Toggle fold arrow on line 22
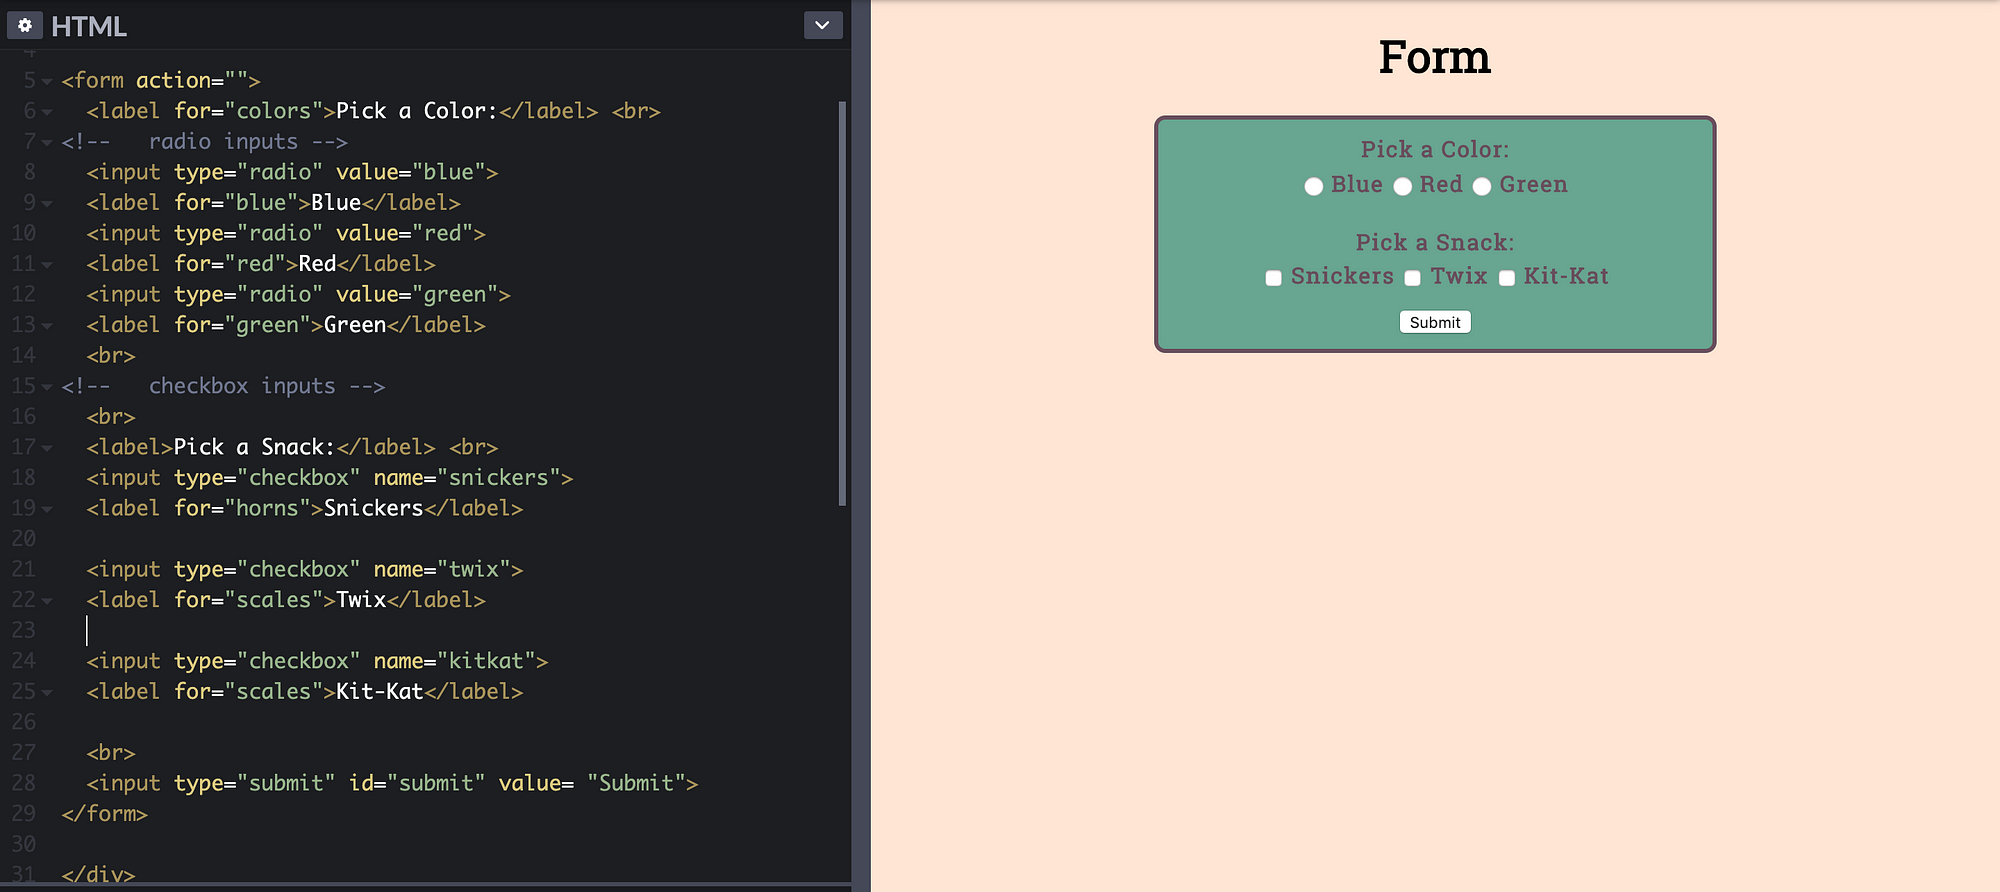This screenshot has height=892, width=2000. click(47, 601)
